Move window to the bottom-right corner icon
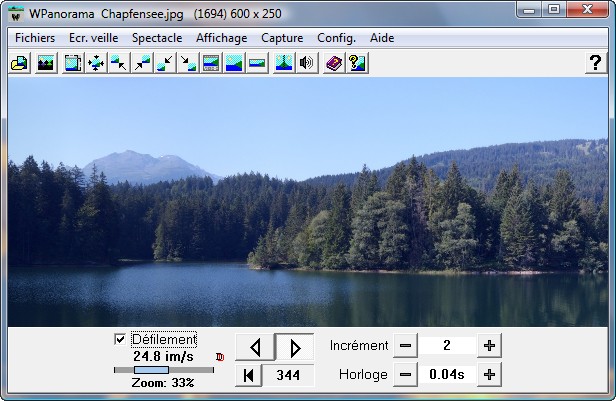 188,63
